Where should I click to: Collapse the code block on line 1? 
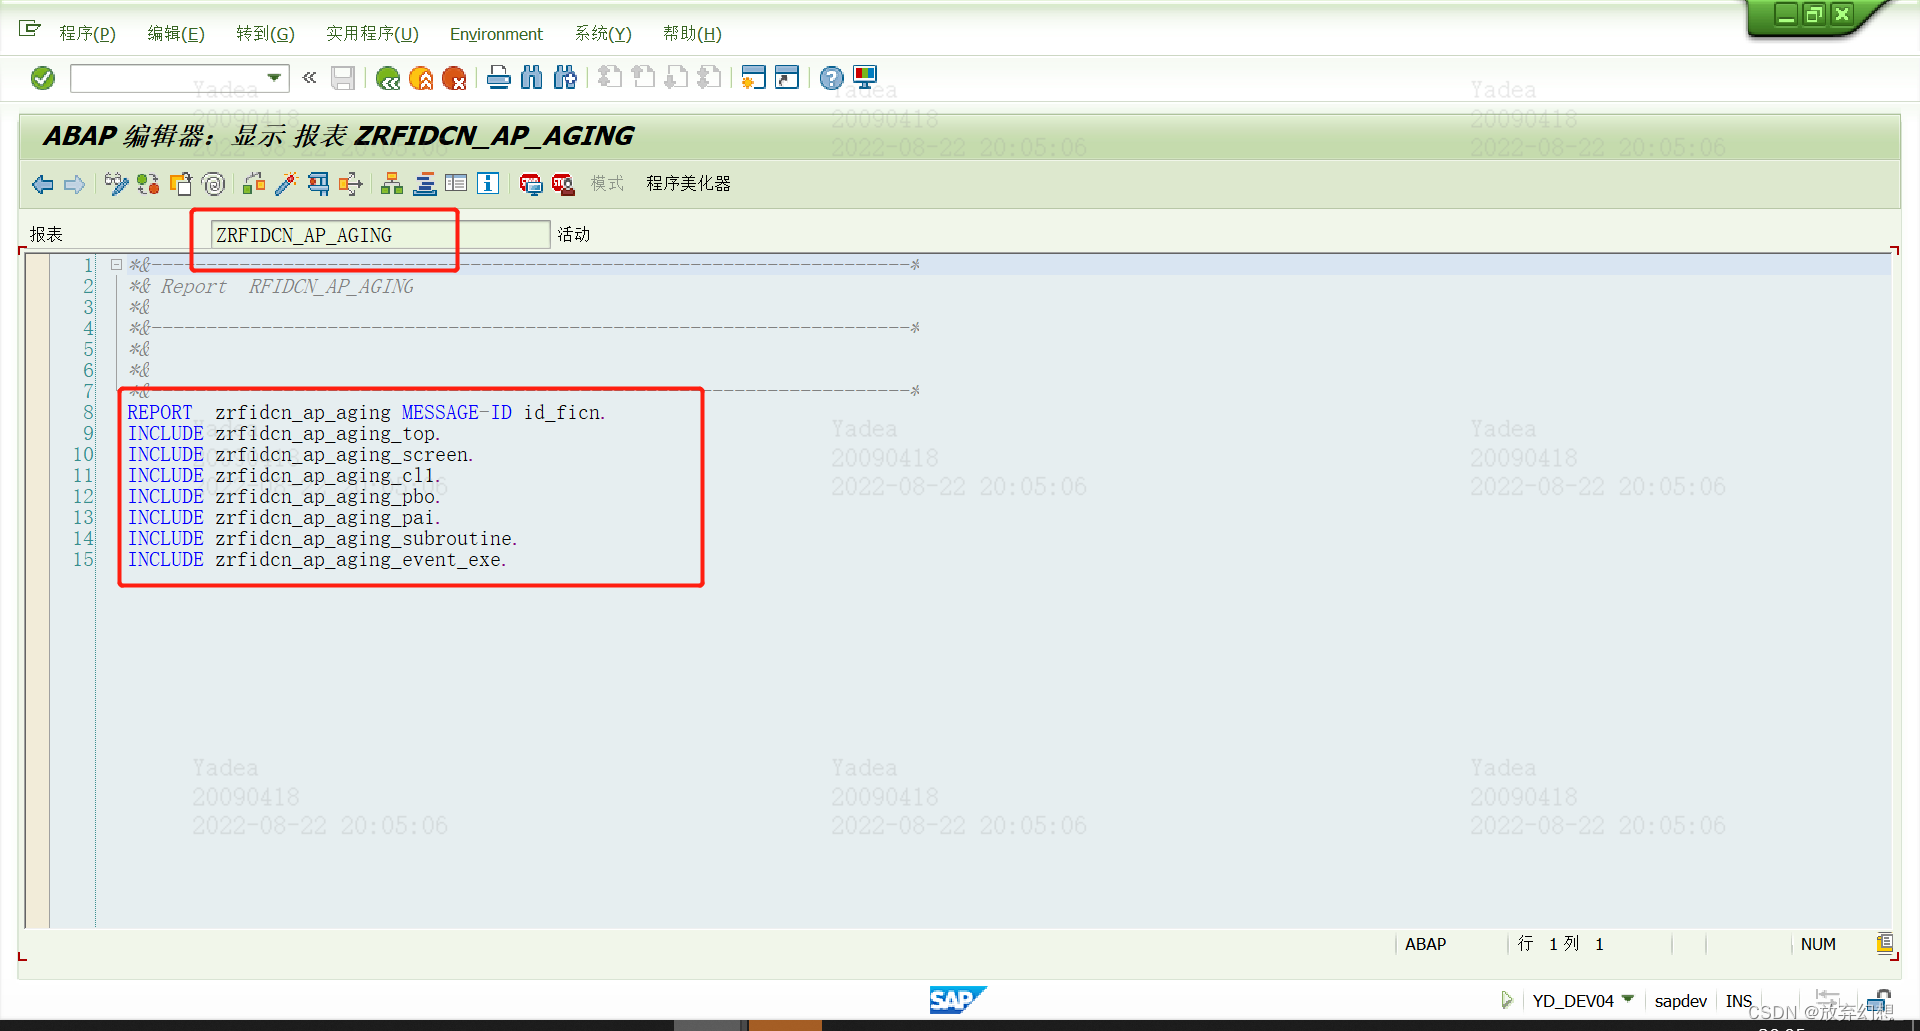pos(115,264)
